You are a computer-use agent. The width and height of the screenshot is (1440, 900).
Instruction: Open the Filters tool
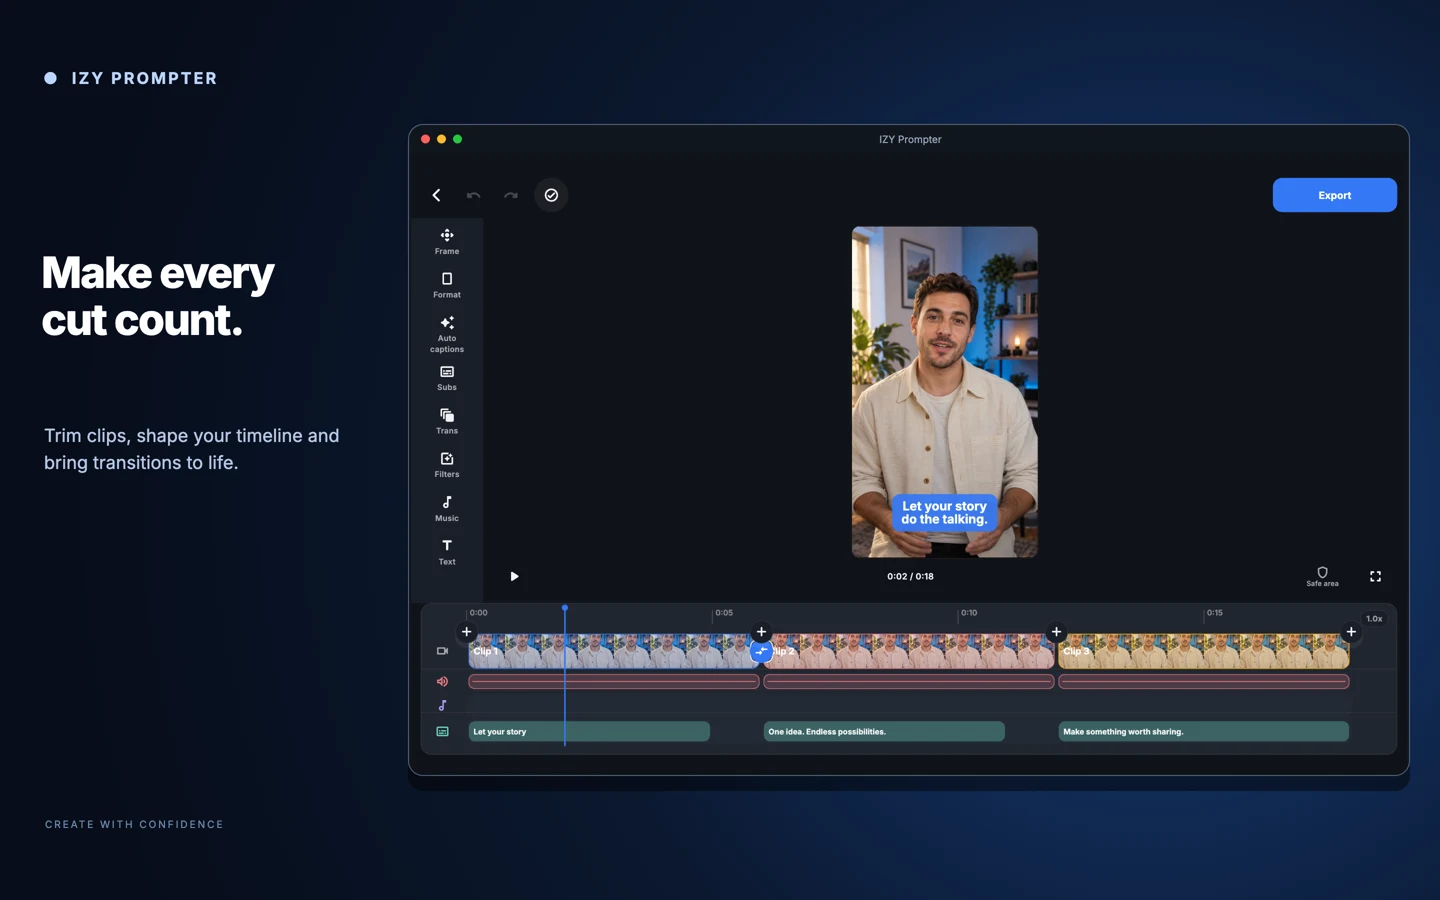pyautogui.click(x=447, y=465)
